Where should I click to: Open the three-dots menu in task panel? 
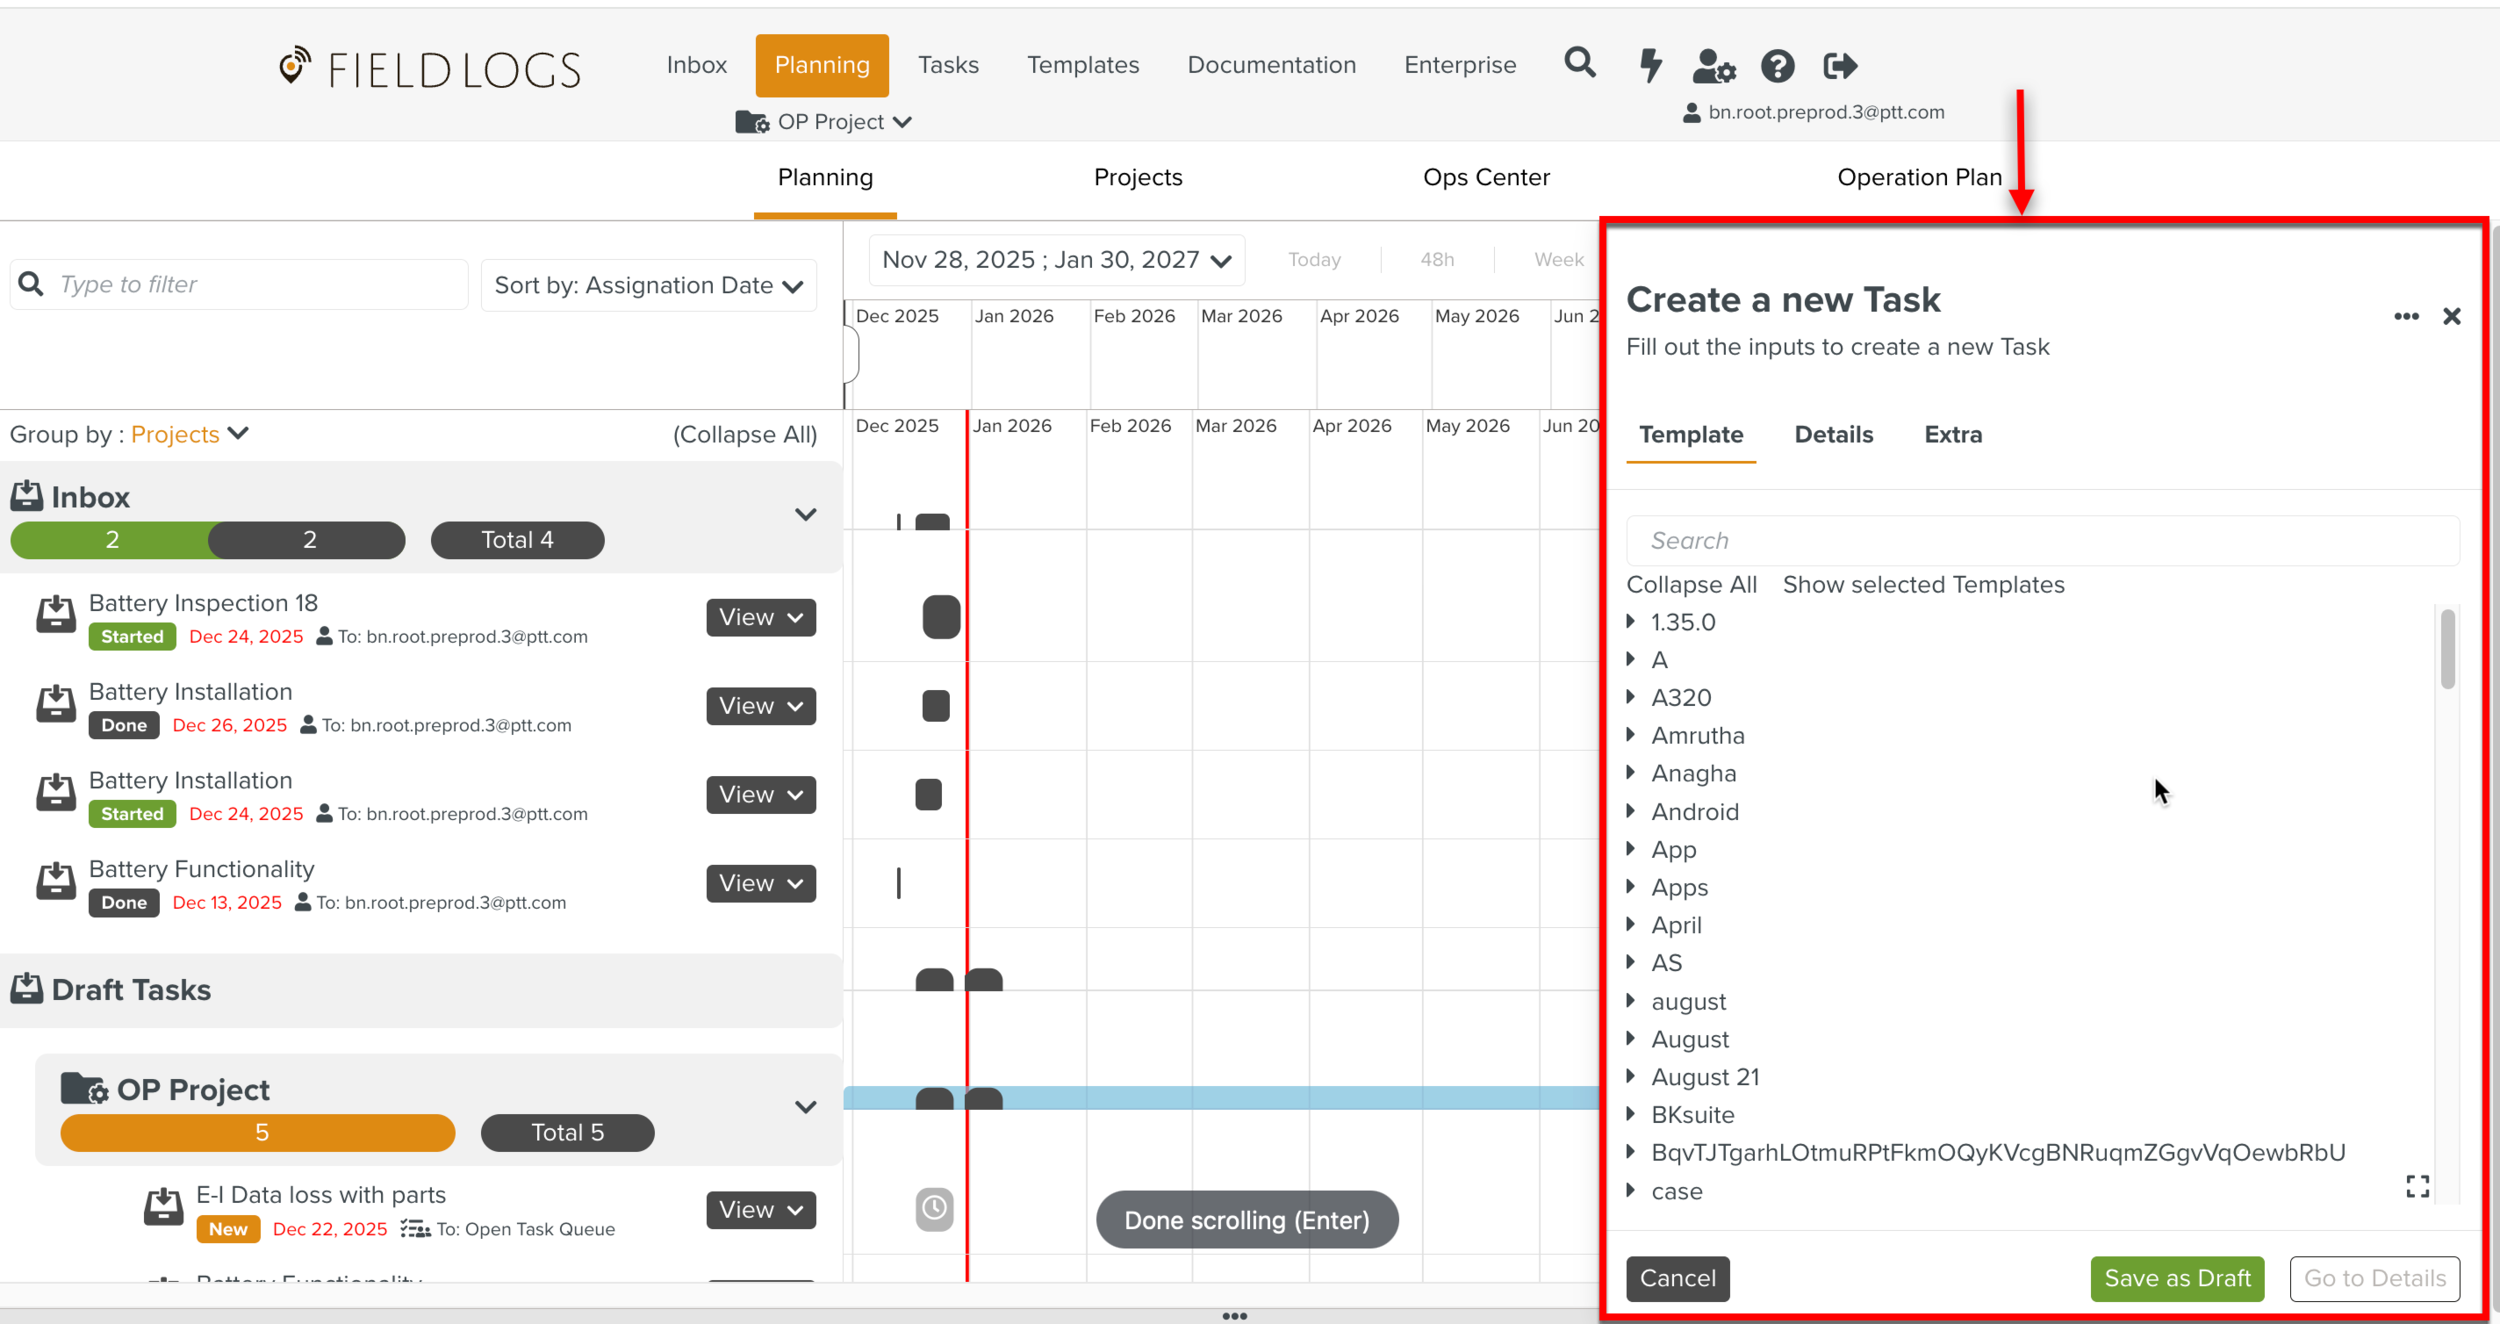2406,316
